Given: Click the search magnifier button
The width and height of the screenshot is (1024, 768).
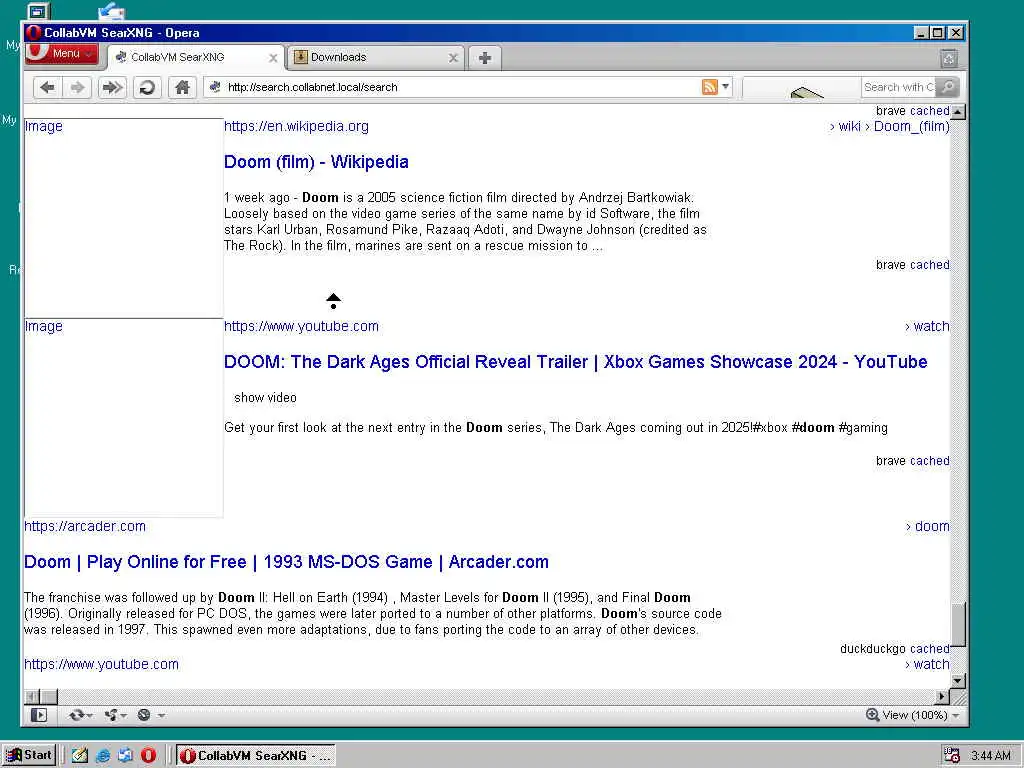Looking at the screenshot, I should click(947, 87).
